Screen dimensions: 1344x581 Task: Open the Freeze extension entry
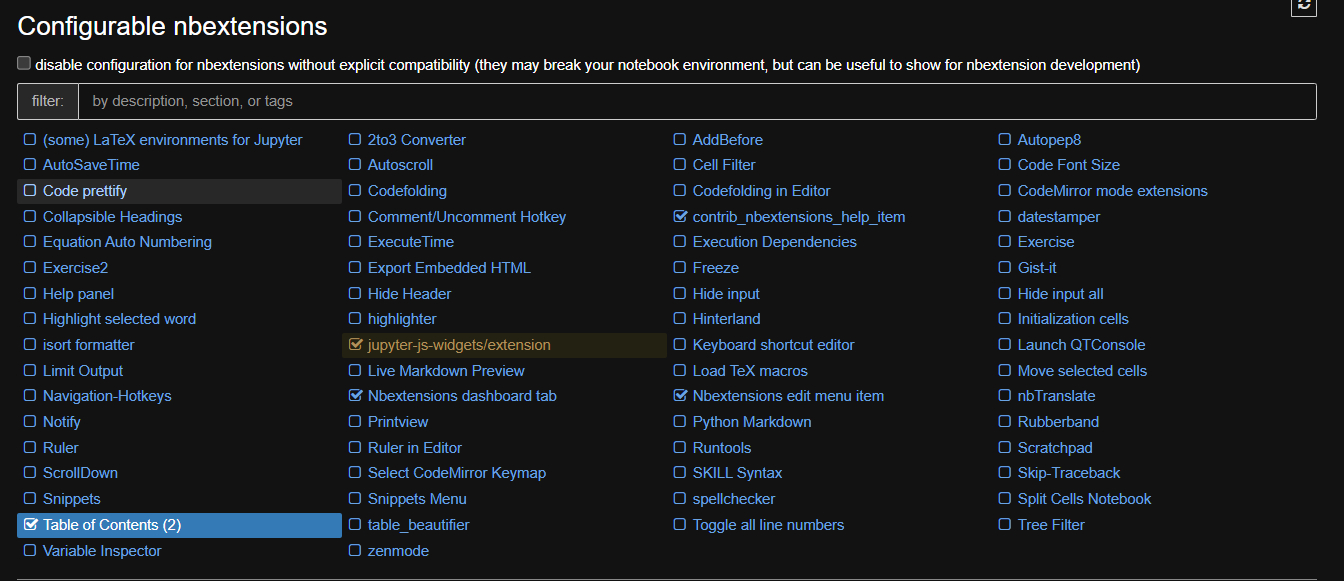pos(716,268)
